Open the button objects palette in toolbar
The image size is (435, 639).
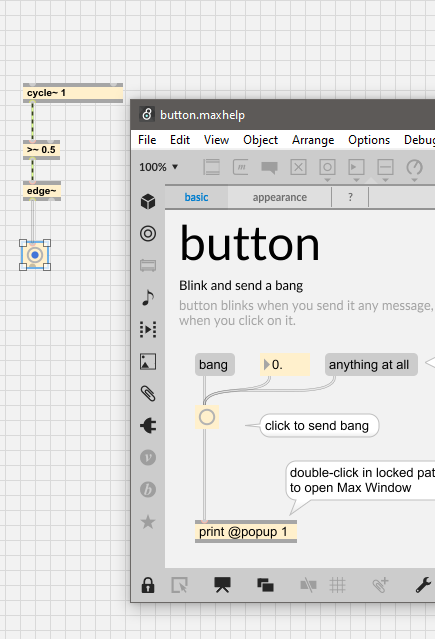327,168
